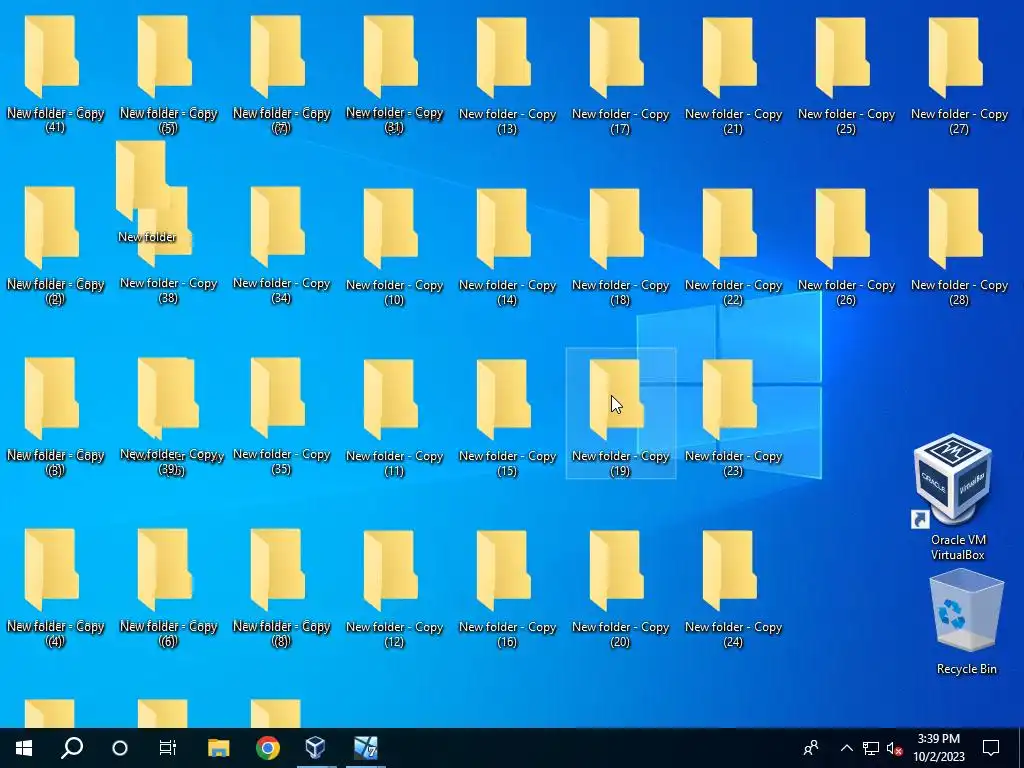This screenshot has width=1024, height=768.
Task: Switch to VirtualBox cube in taskbar
Action: 315,747
